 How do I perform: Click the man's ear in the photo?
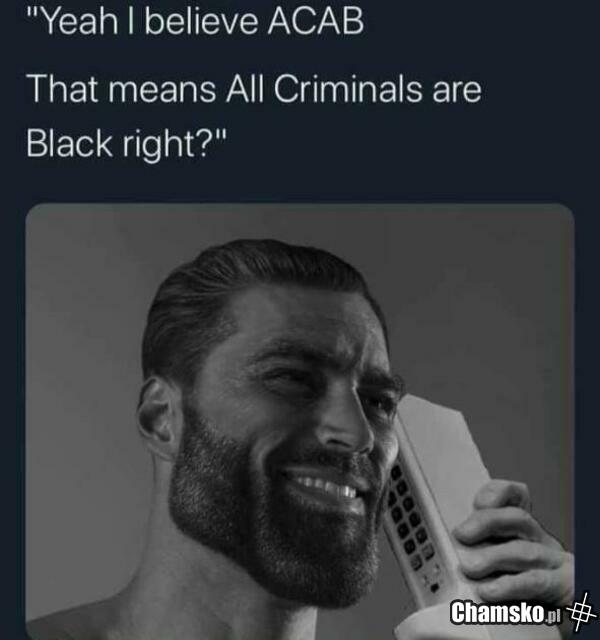click(x=158, y=416)
